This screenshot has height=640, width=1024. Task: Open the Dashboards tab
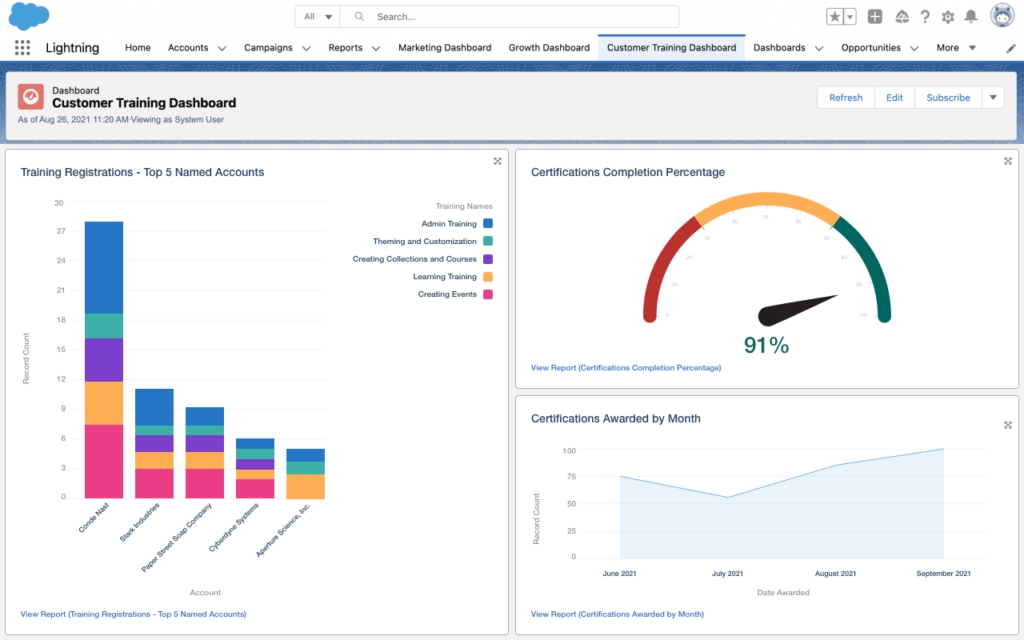[779, 48]
